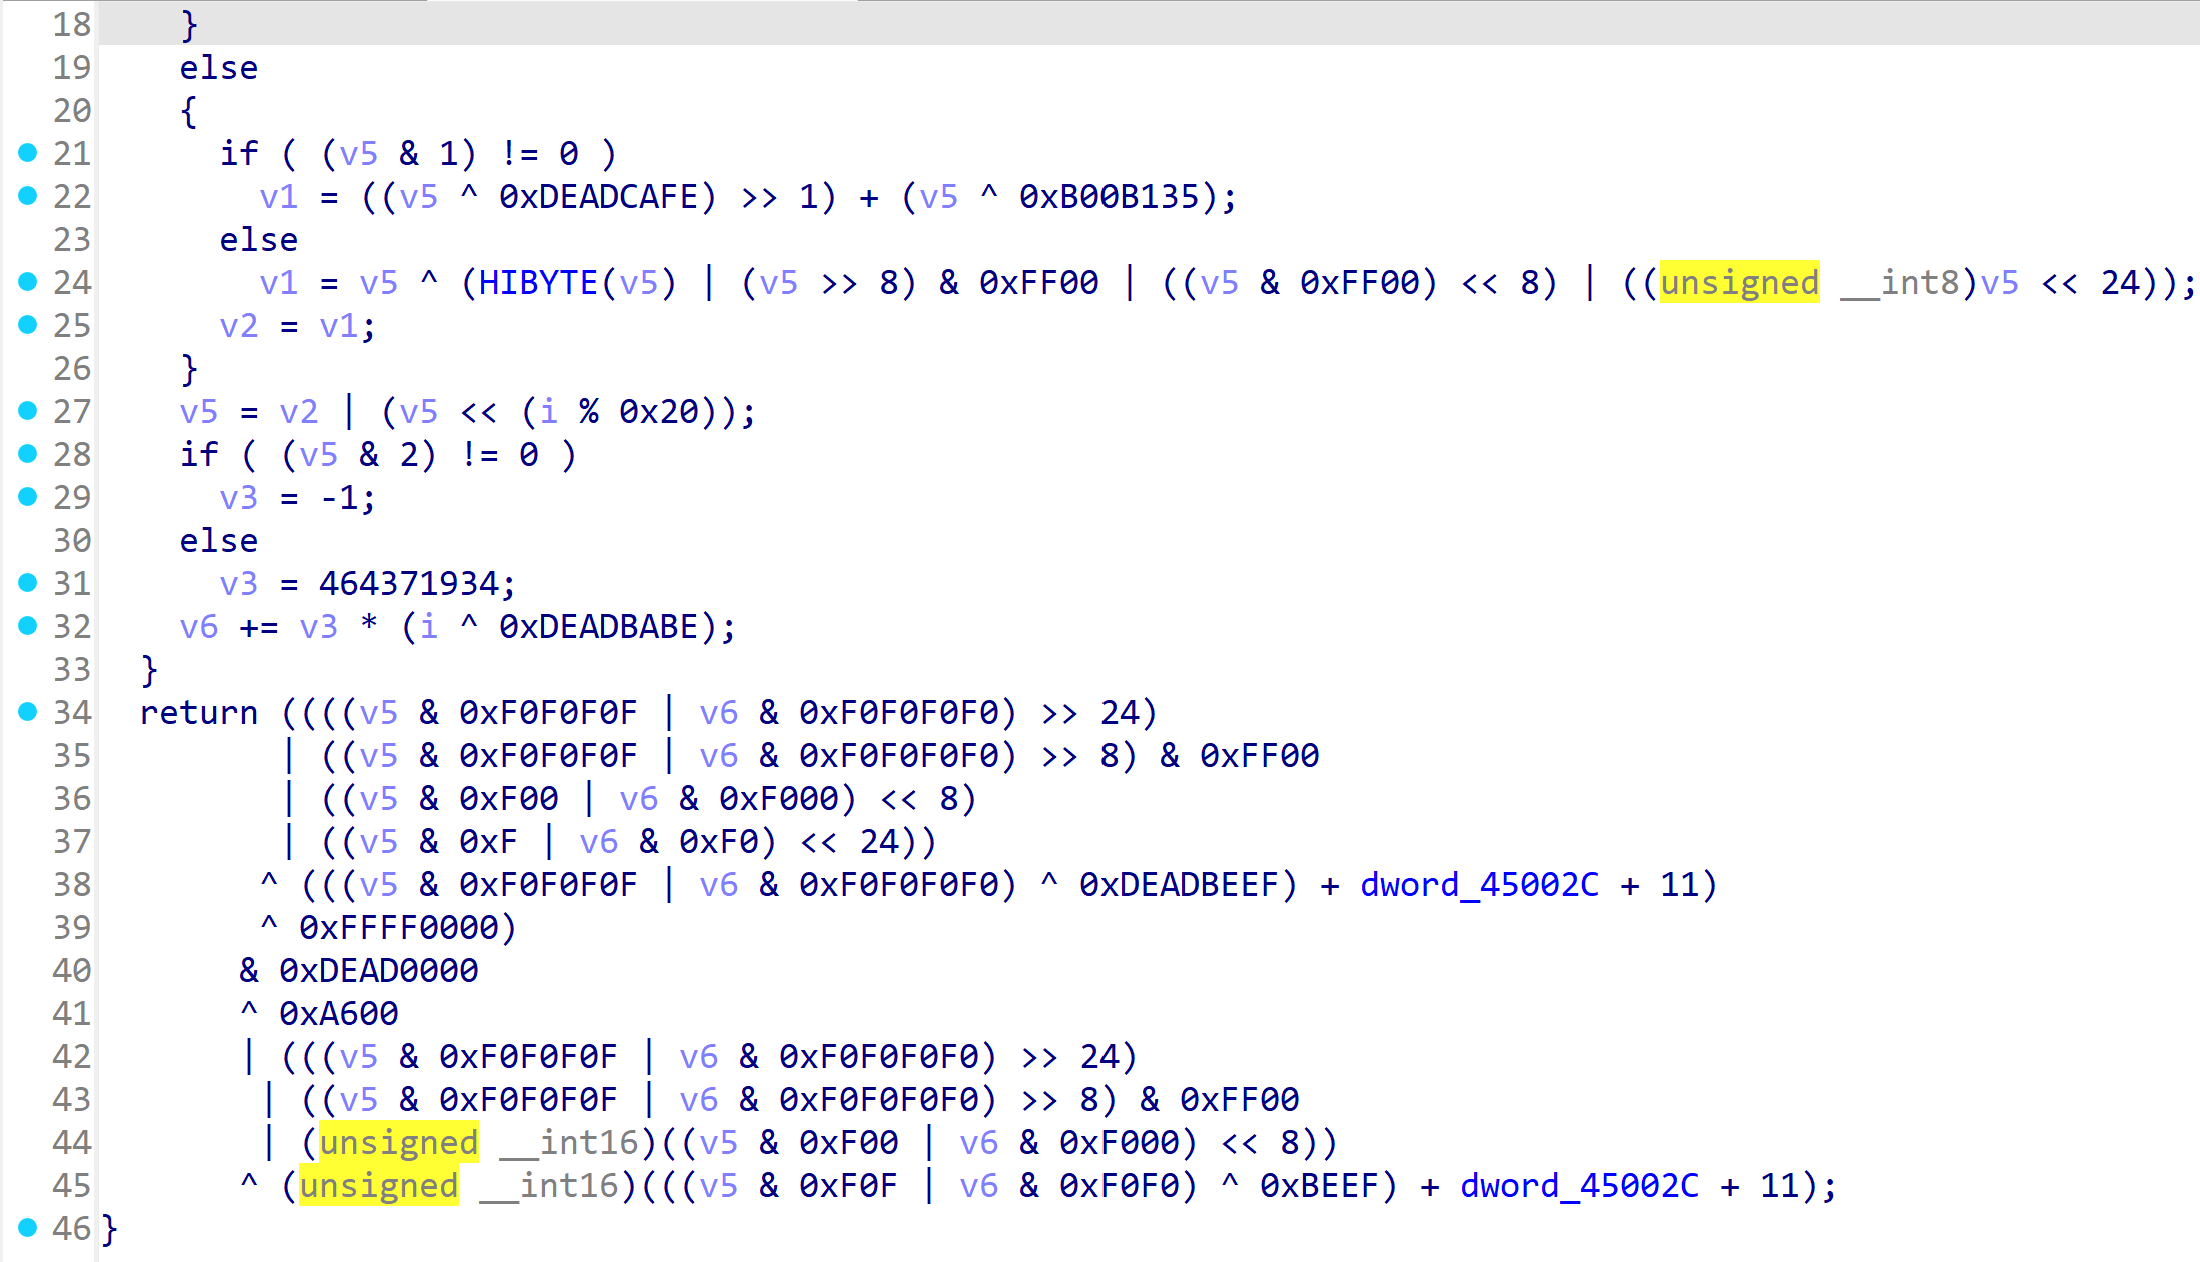Click the return keyword on line 34
This screenshot has width=2200, height=1262.
[x=198, y=713]
